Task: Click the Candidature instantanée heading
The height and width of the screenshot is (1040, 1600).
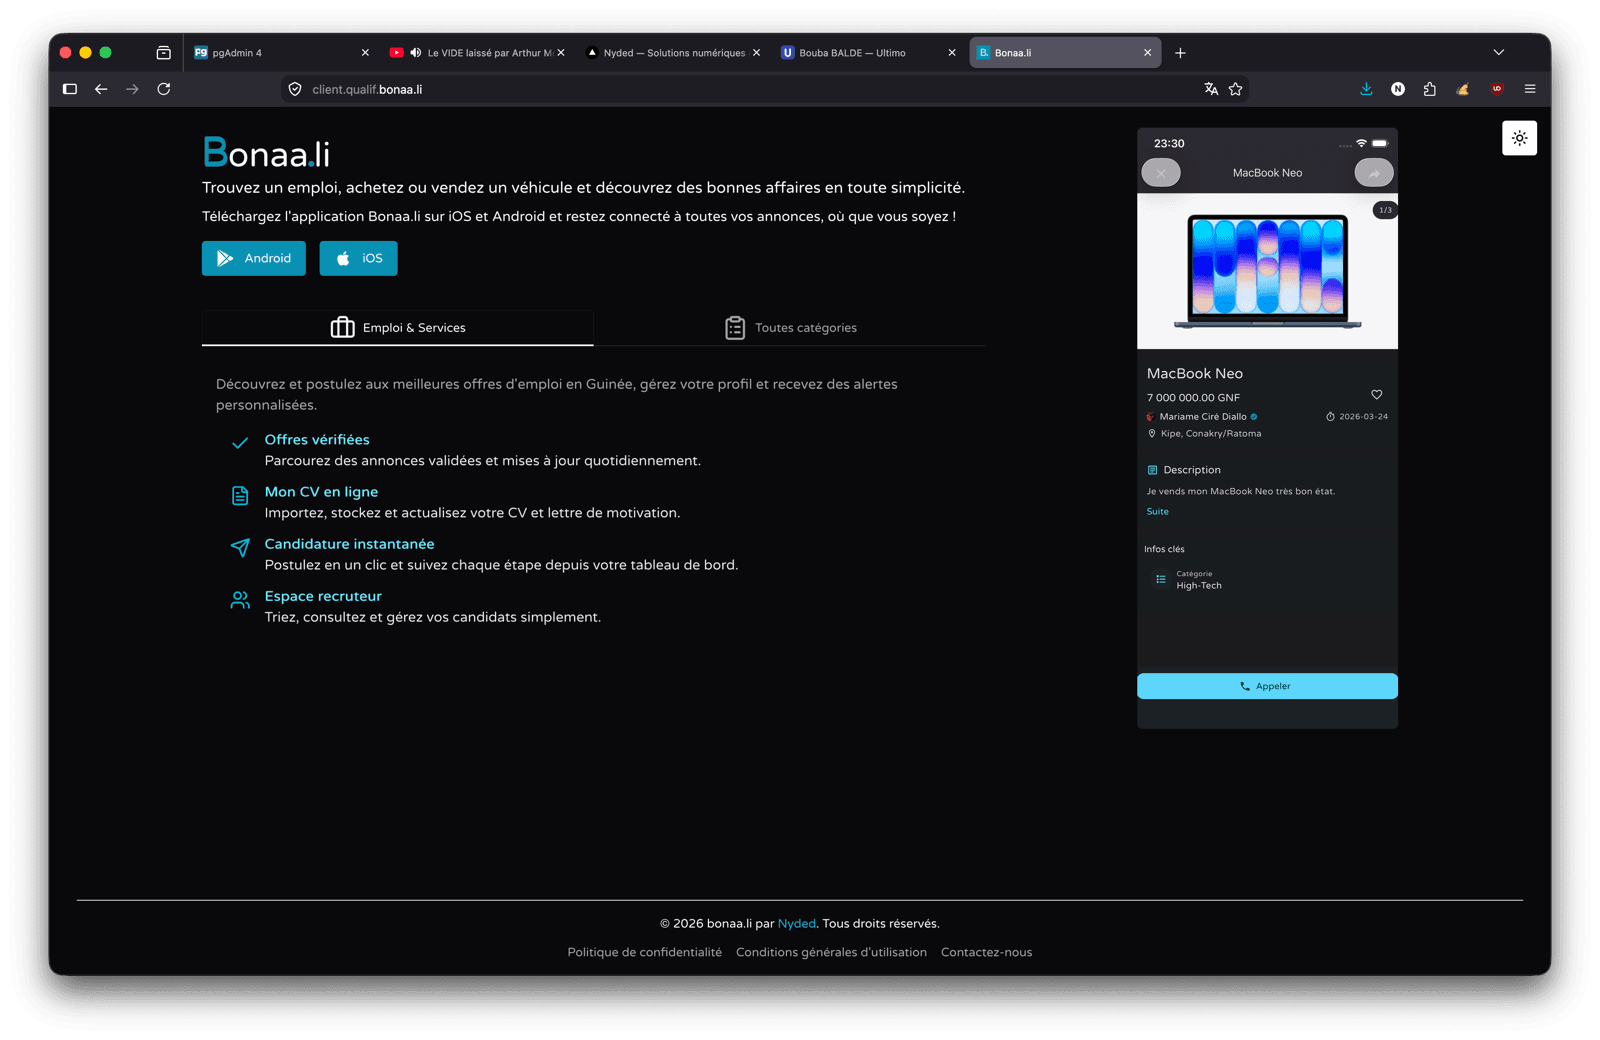Action: click(x=349, y=544)
